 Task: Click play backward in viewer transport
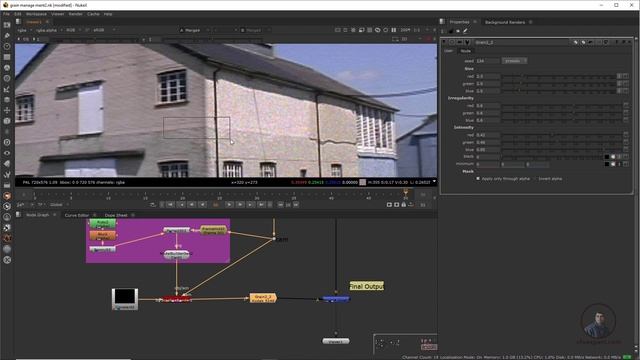pos(202,204)
